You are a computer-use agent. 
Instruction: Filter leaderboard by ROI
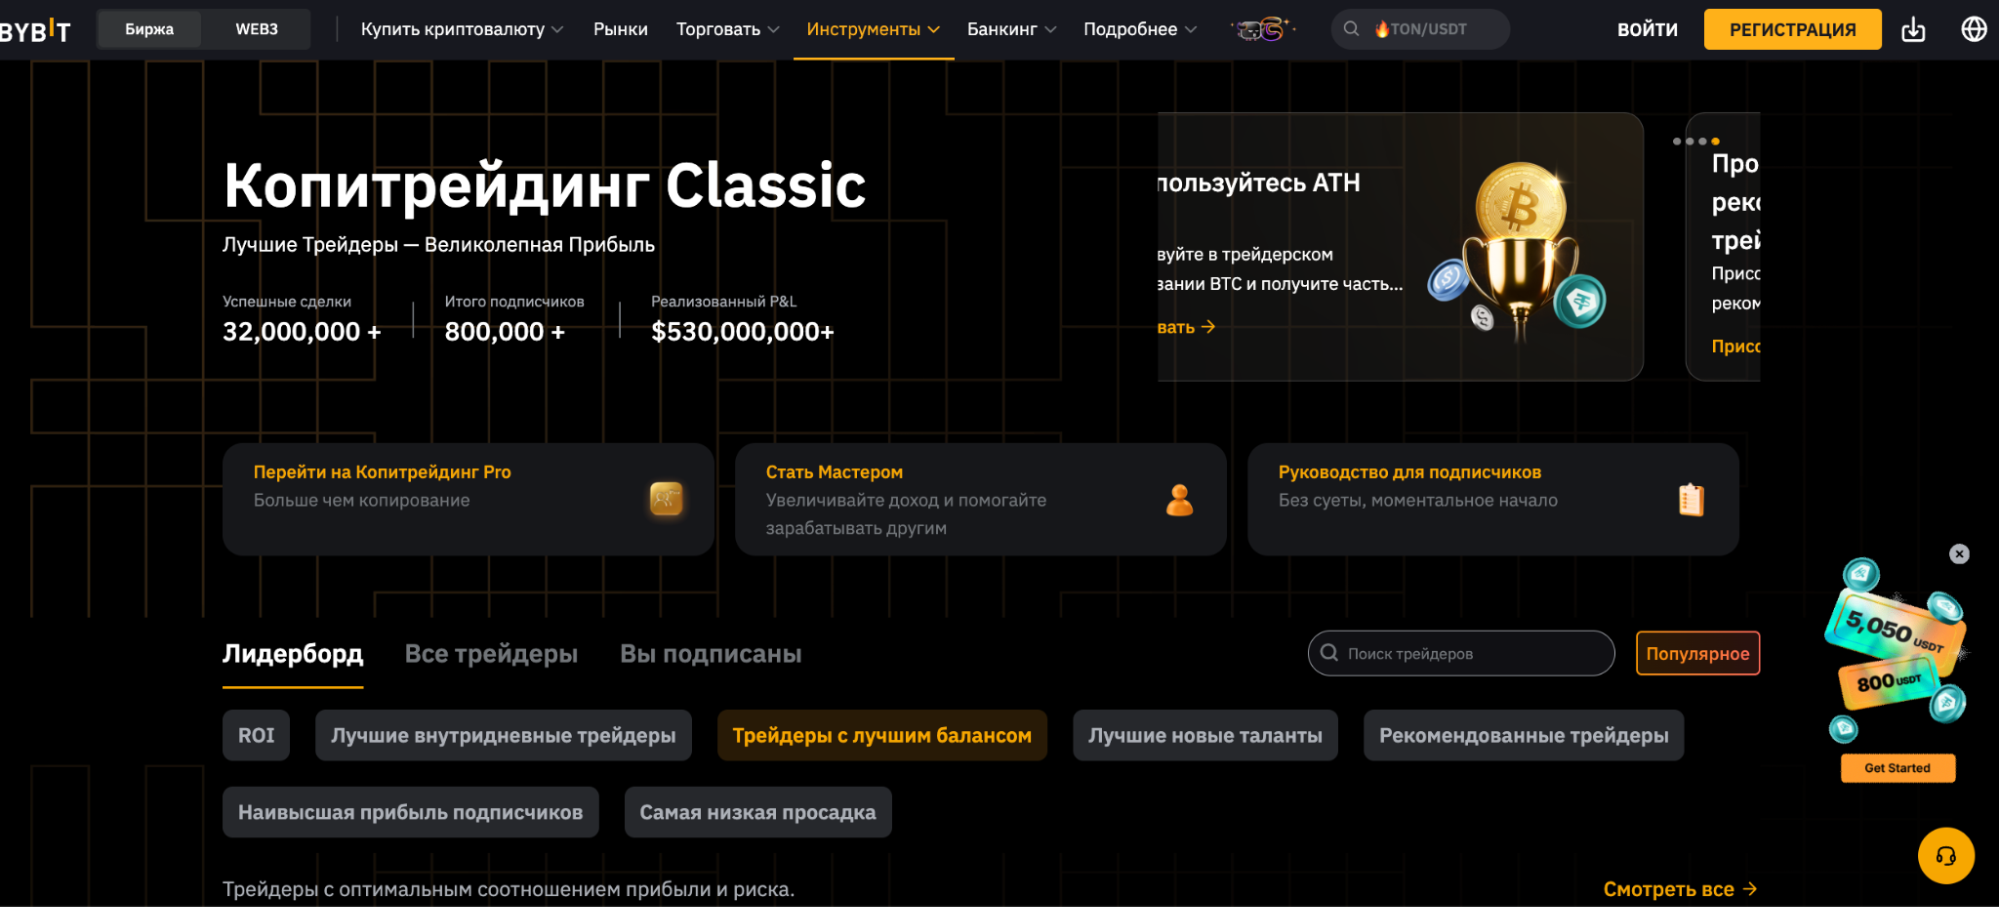(x=256, y=736)
